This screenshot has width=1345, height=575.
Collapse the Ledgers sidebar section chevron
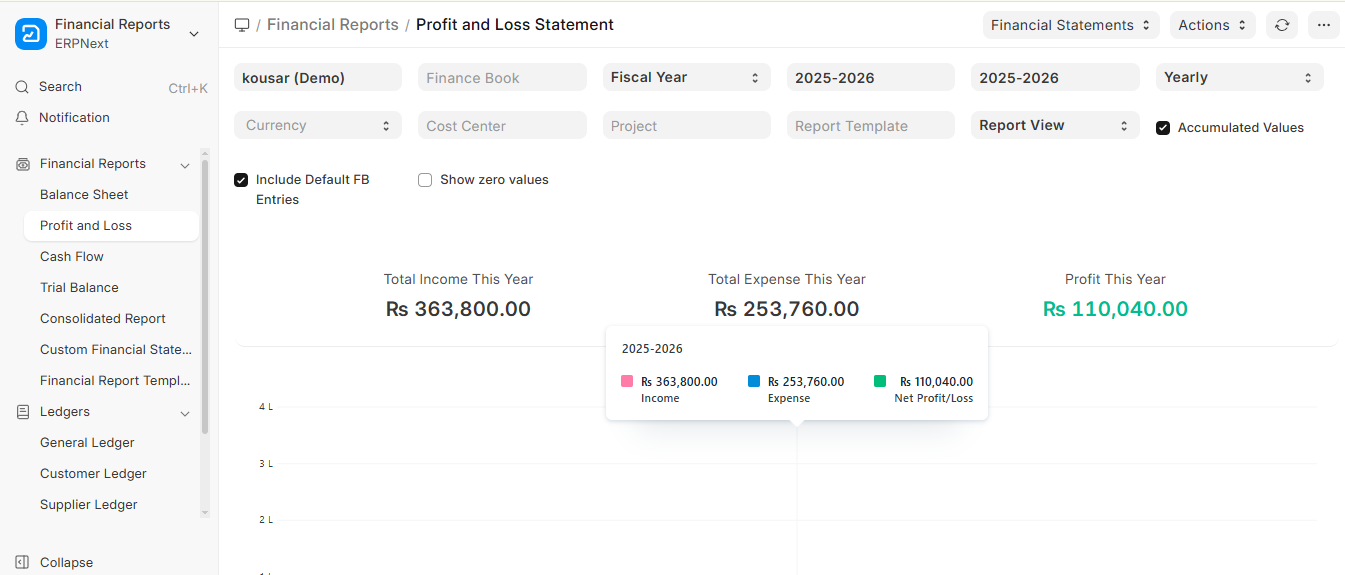coord(185,413)
